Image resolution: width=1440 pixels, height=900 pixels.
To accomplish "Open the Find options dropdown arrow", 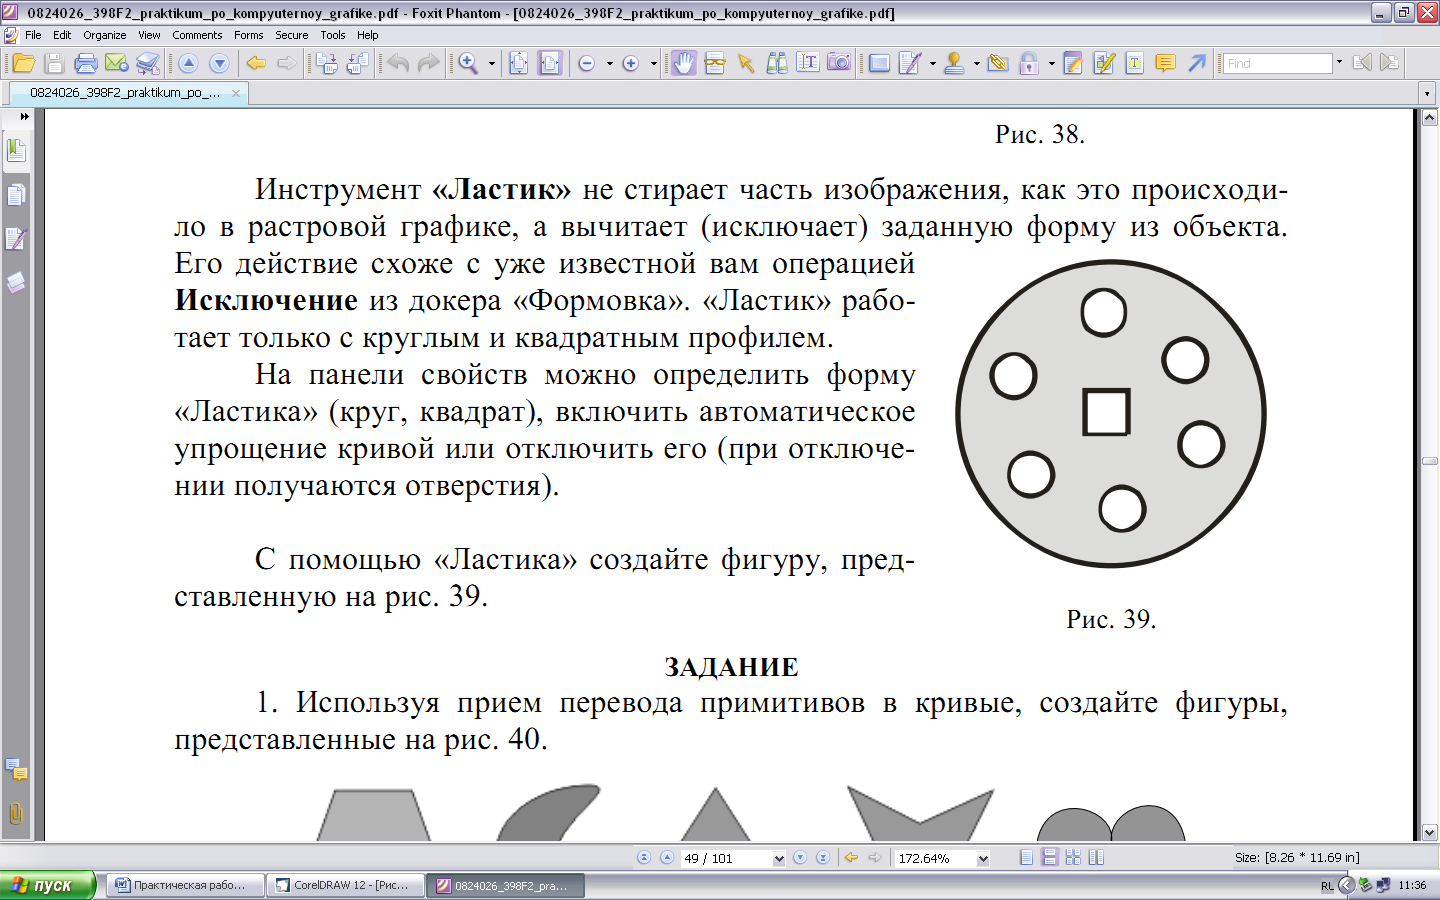I will pyautogui.click(x=1339, y=63).
